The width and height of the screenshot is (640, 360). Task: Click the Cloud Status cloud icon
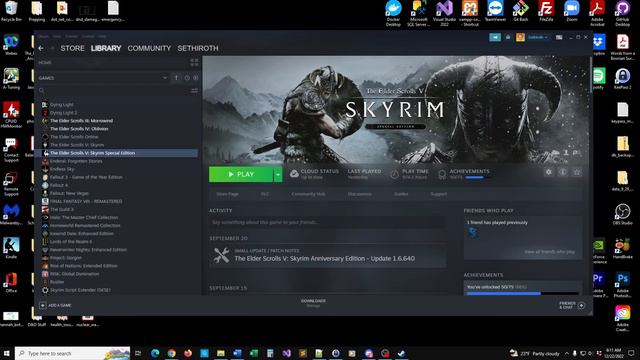[294, 174]
